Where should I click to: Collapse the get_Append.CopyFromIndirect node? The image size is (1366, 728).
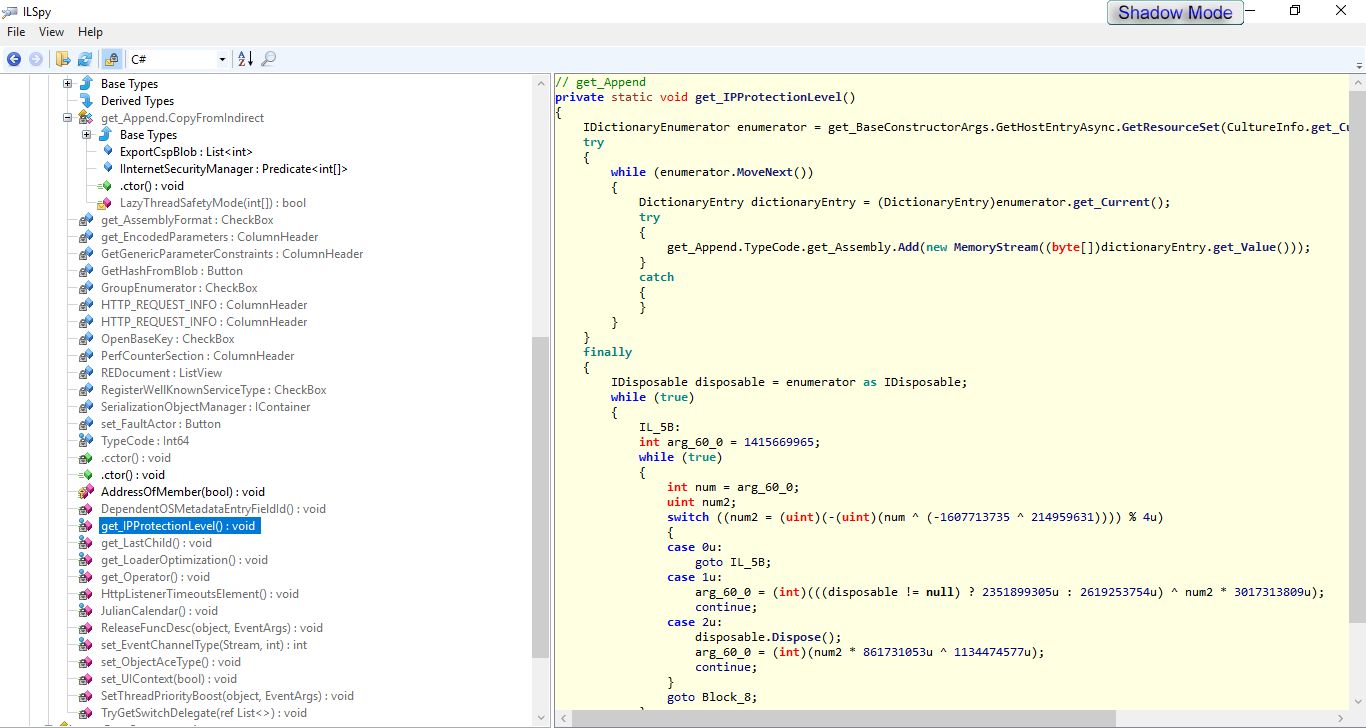(68, 118)
